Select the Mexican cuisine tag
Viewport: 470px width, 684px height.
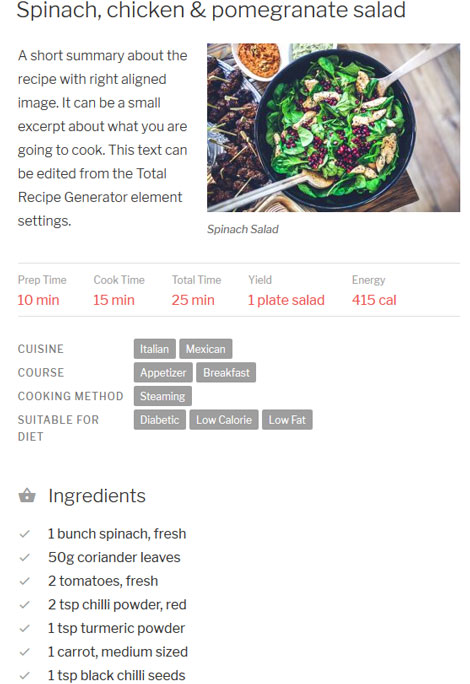[x=206, y=349]
